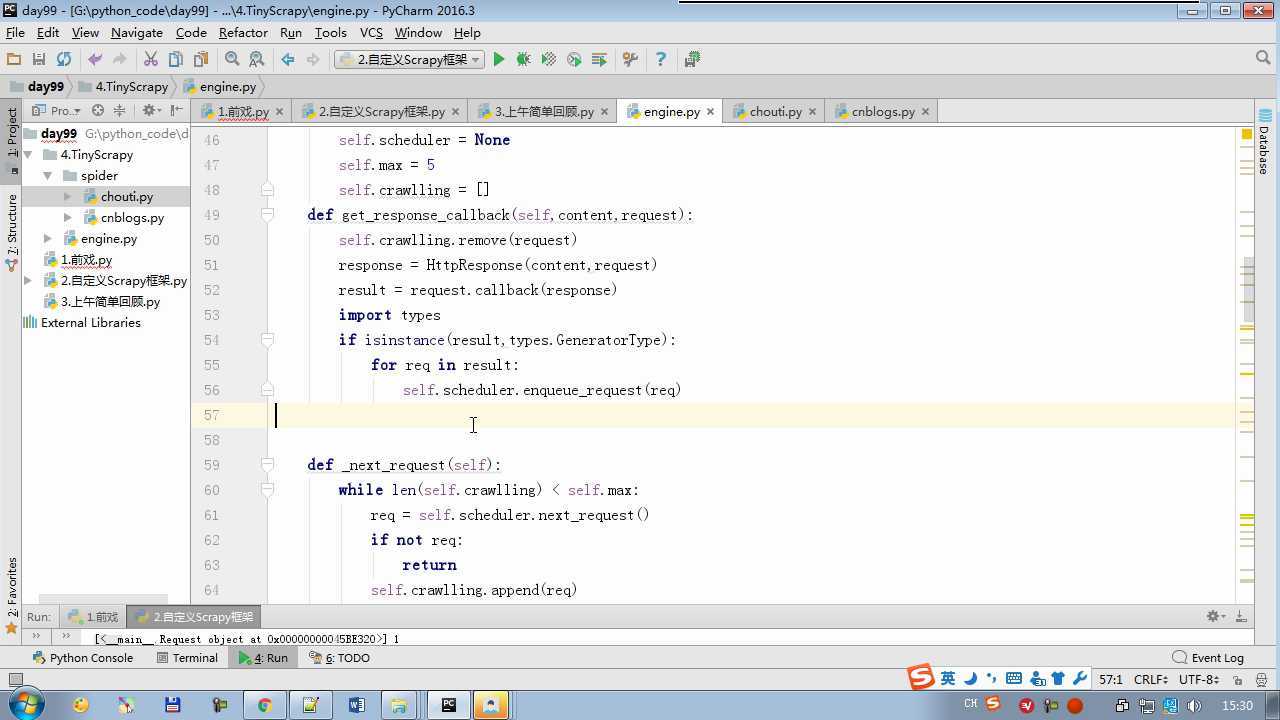
Task: Click the Paste clipboard icon
Action: [x=201, y=60]
